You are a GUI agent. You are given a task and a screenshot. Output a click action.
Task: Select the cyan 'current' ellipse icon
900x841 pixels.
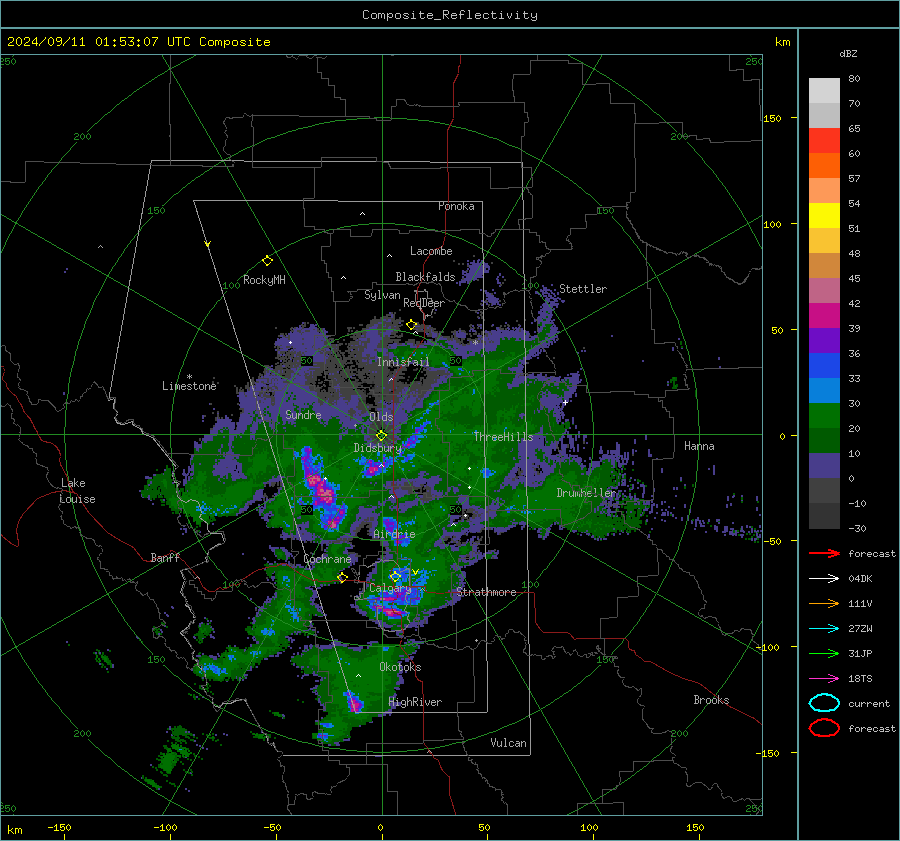coord(824,703)
